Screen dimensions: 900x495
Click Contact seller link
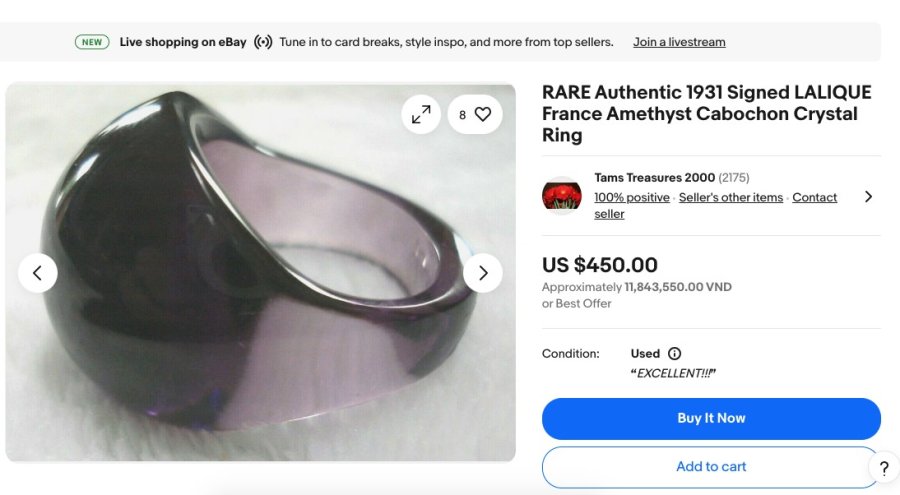coord(814,197)
